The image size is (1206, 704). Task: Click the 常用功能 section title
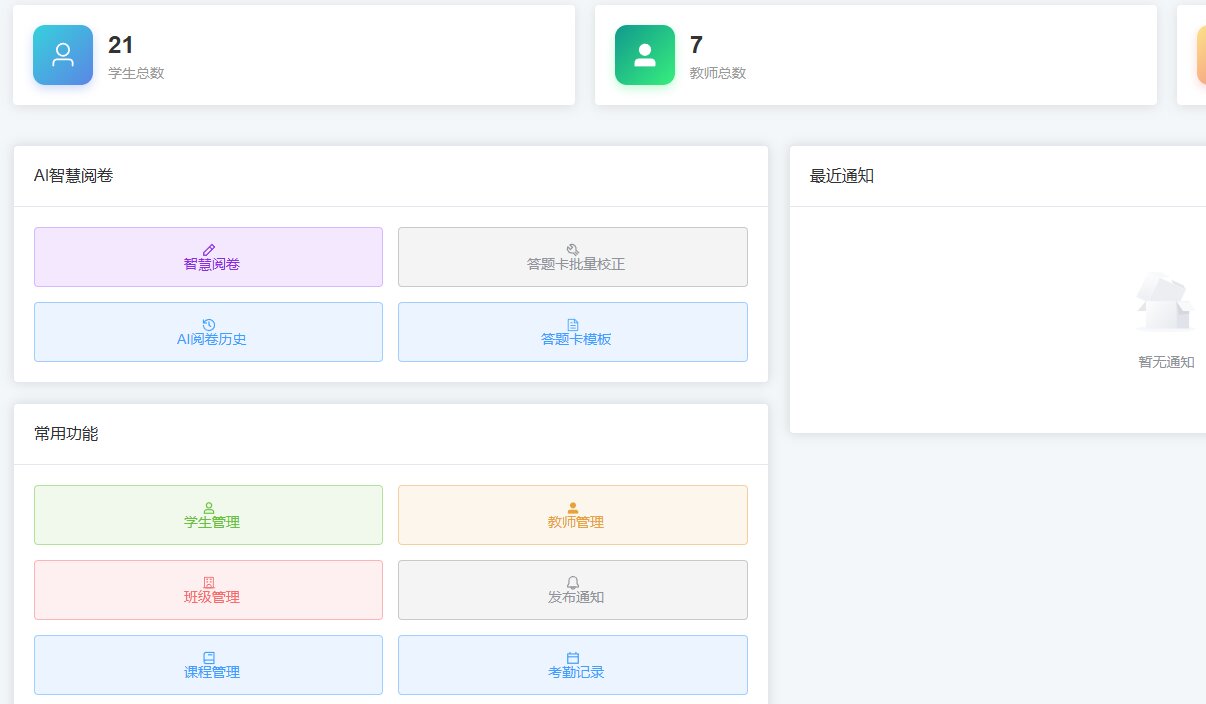coord(66,434)
